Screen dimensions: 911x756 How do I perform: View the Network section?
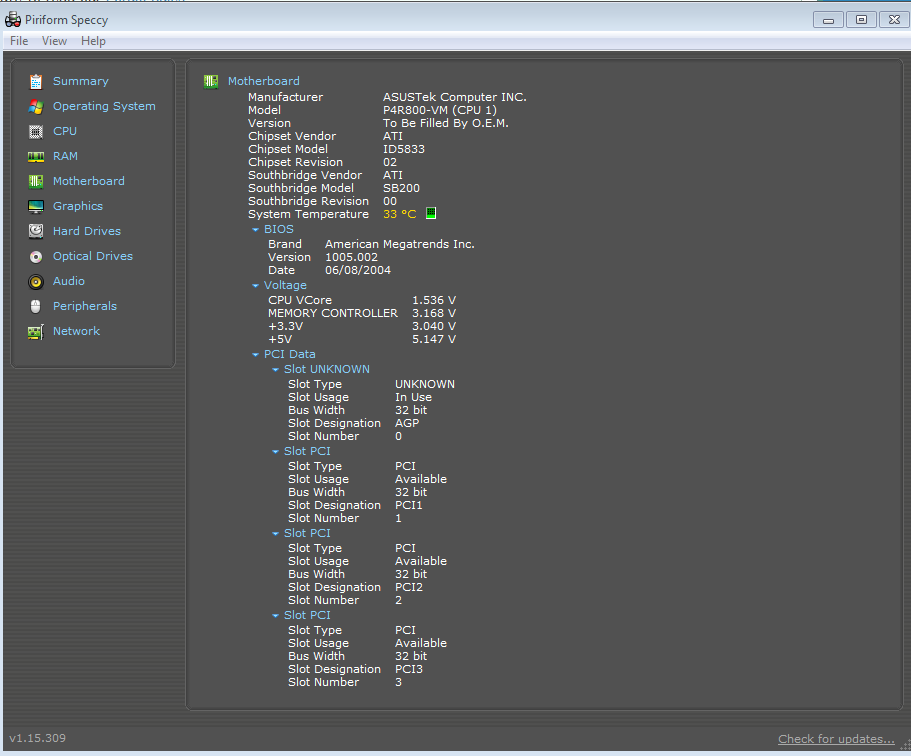point(77,331)
